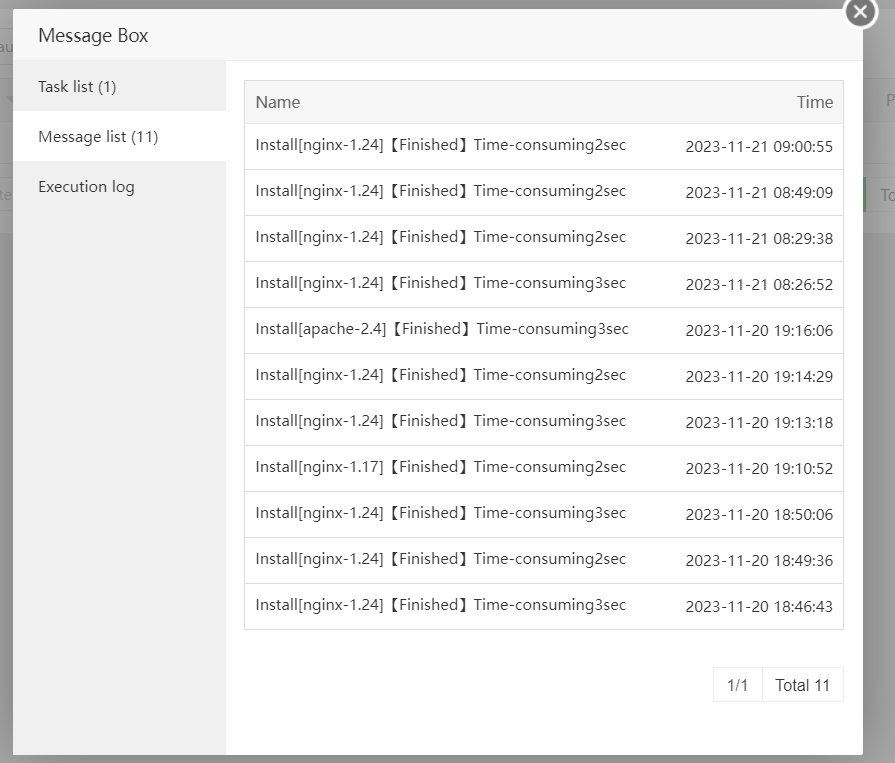The height and width of the screenshot is (763, 895).
Task: Click the Message Box title text
Action: point(93,36)
